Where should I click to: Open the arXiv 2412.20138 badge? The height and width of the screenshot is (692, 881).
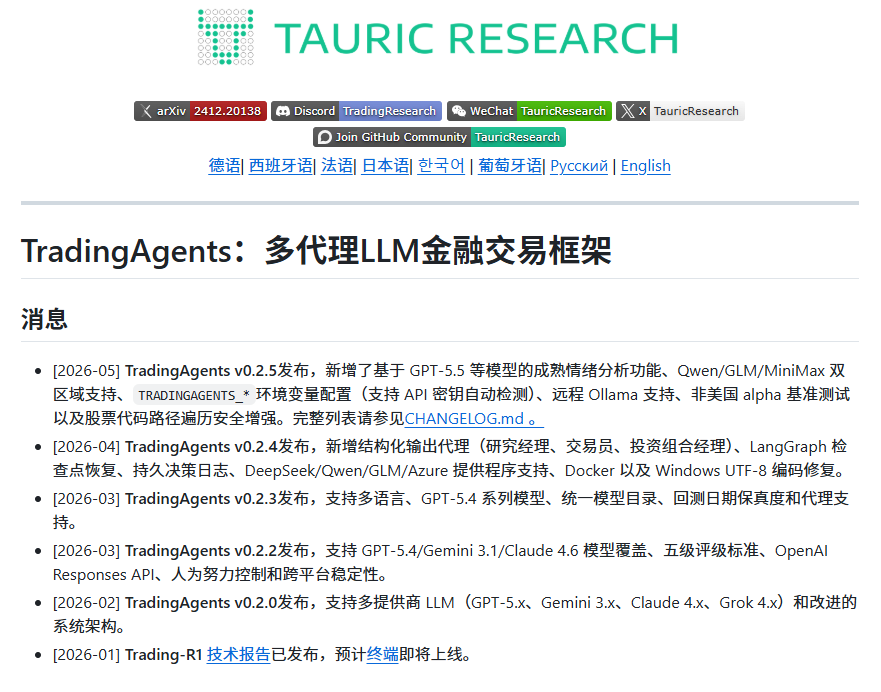point(200,111)
